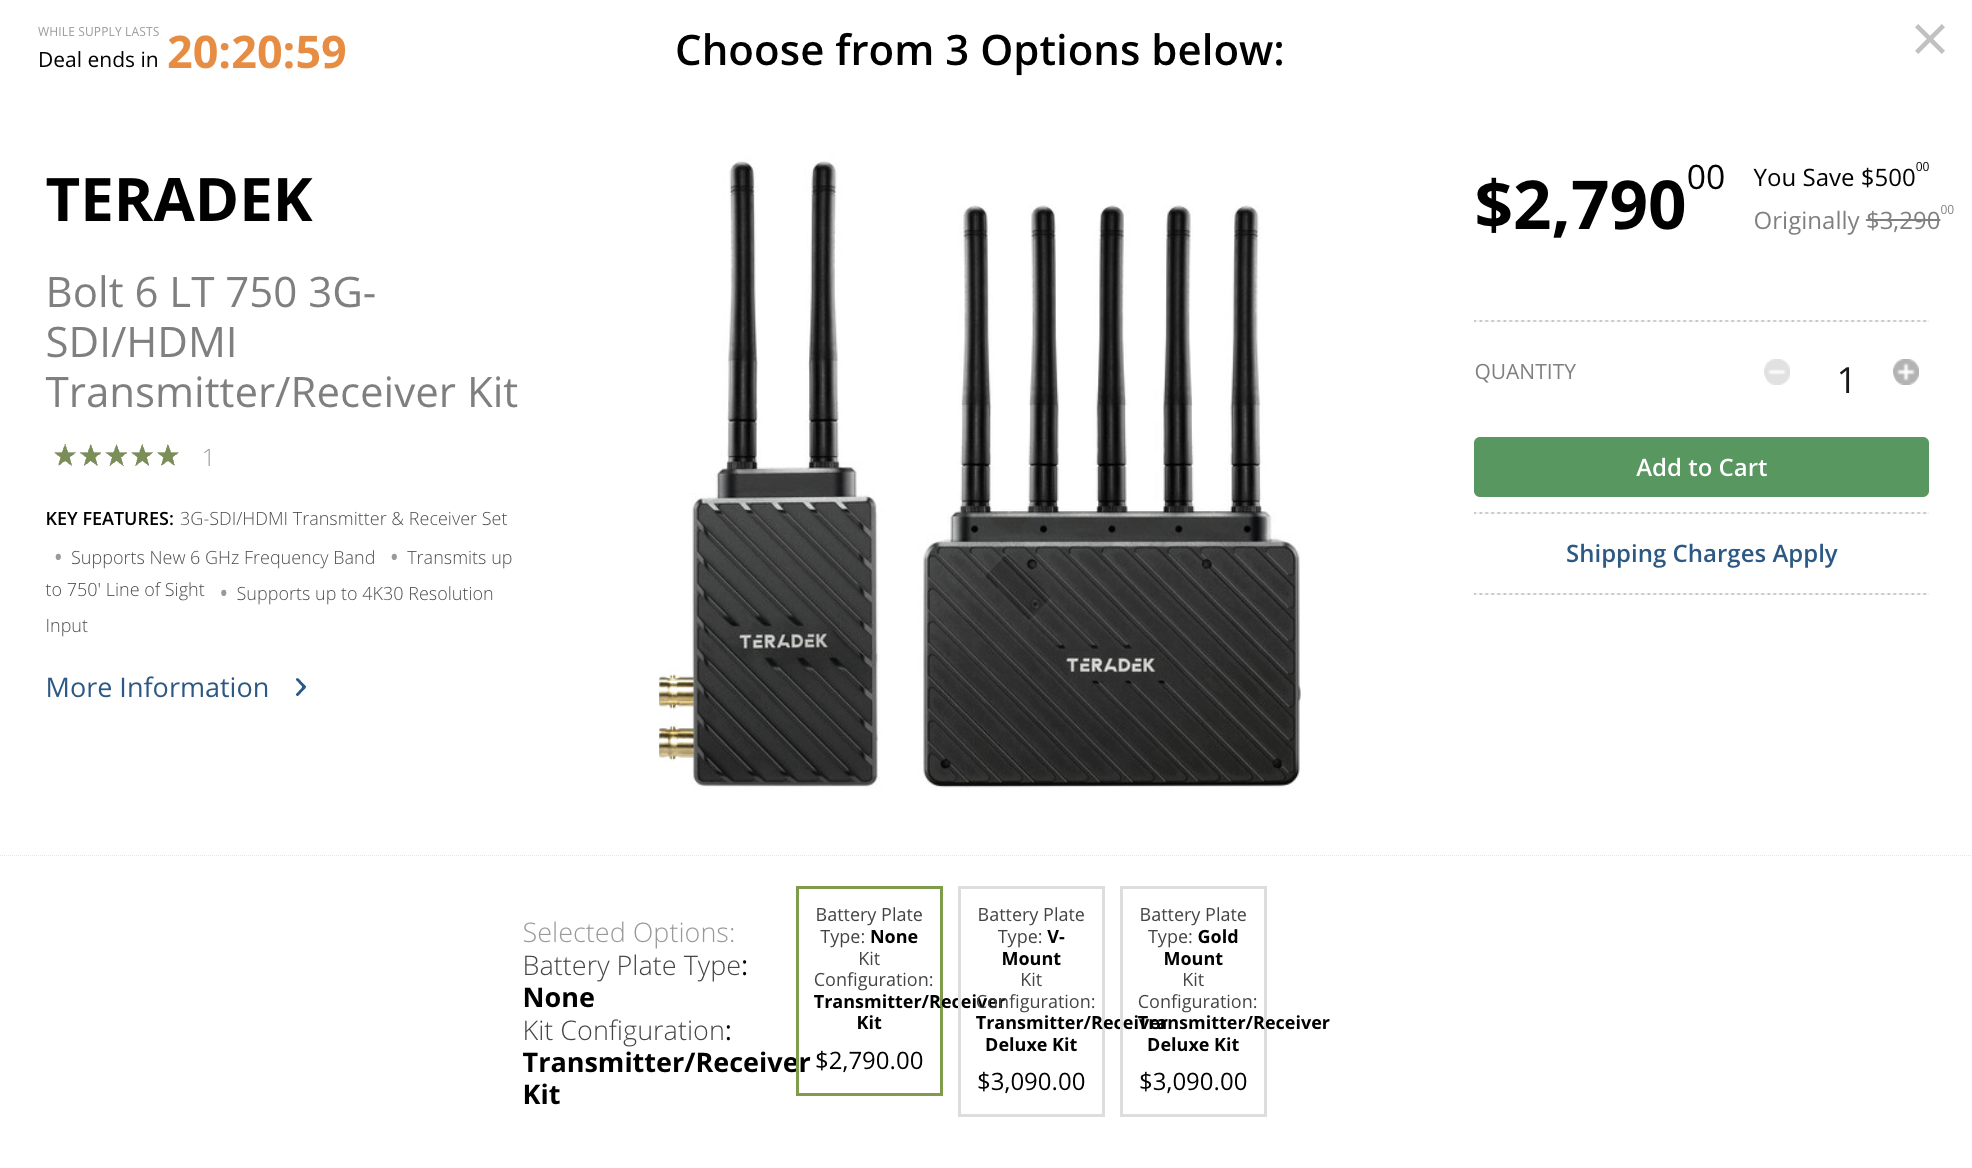The image size is (1972, 1168).
Task: Click the Bolt 6 LT 750 product title
Action: [x=281, y=342]
